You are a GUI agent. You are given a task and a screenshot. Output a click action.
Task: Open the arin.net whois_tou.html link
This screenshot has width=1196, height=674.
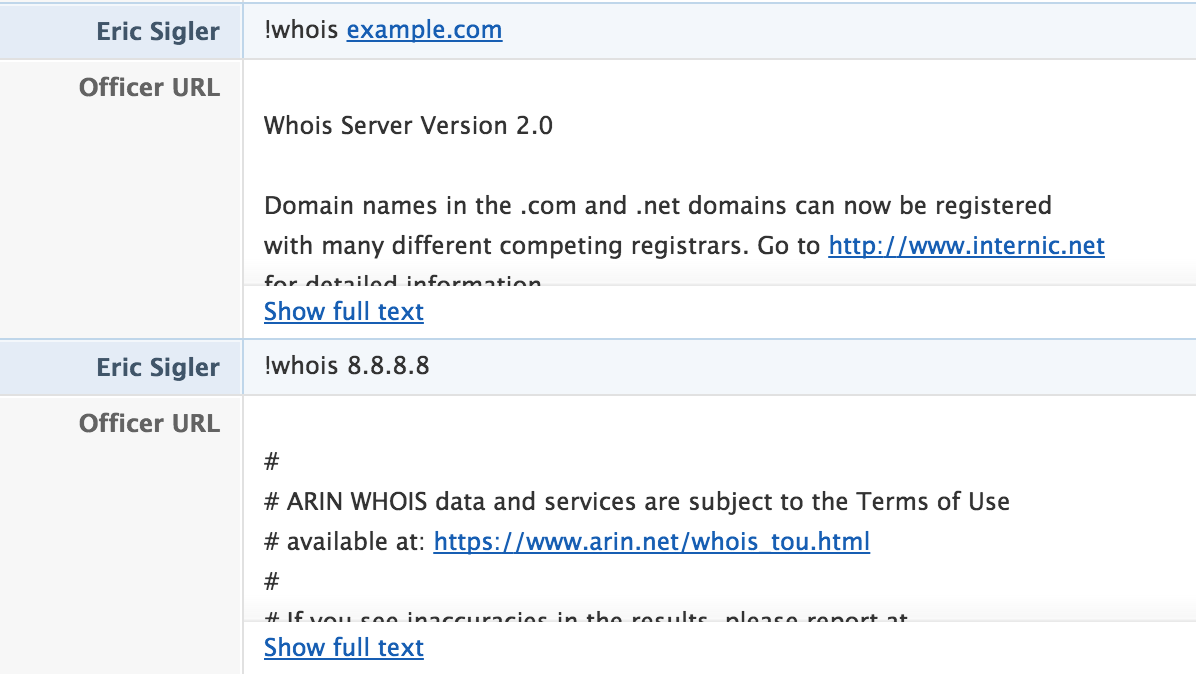[x=651, y=542]
